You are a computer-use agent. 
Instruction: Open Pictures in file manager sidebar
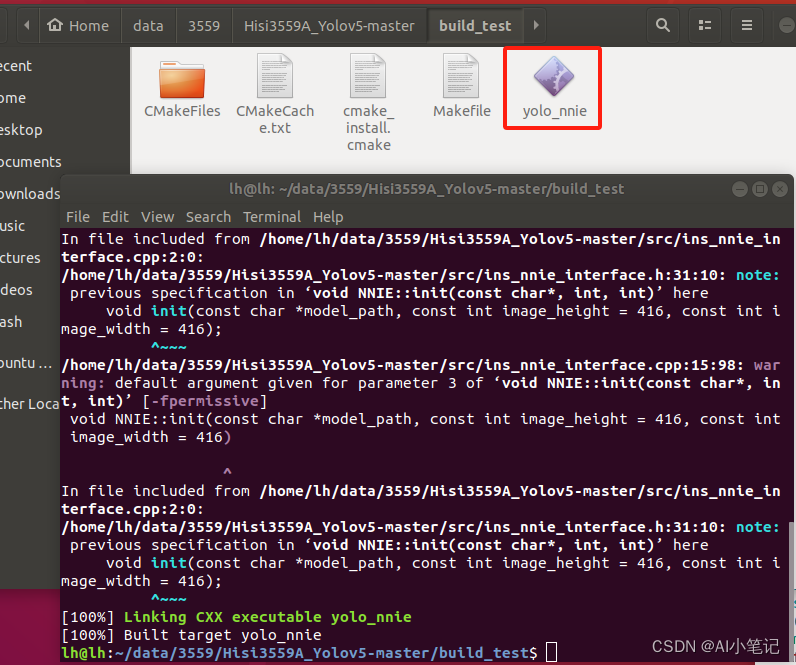tap(20, 258)
